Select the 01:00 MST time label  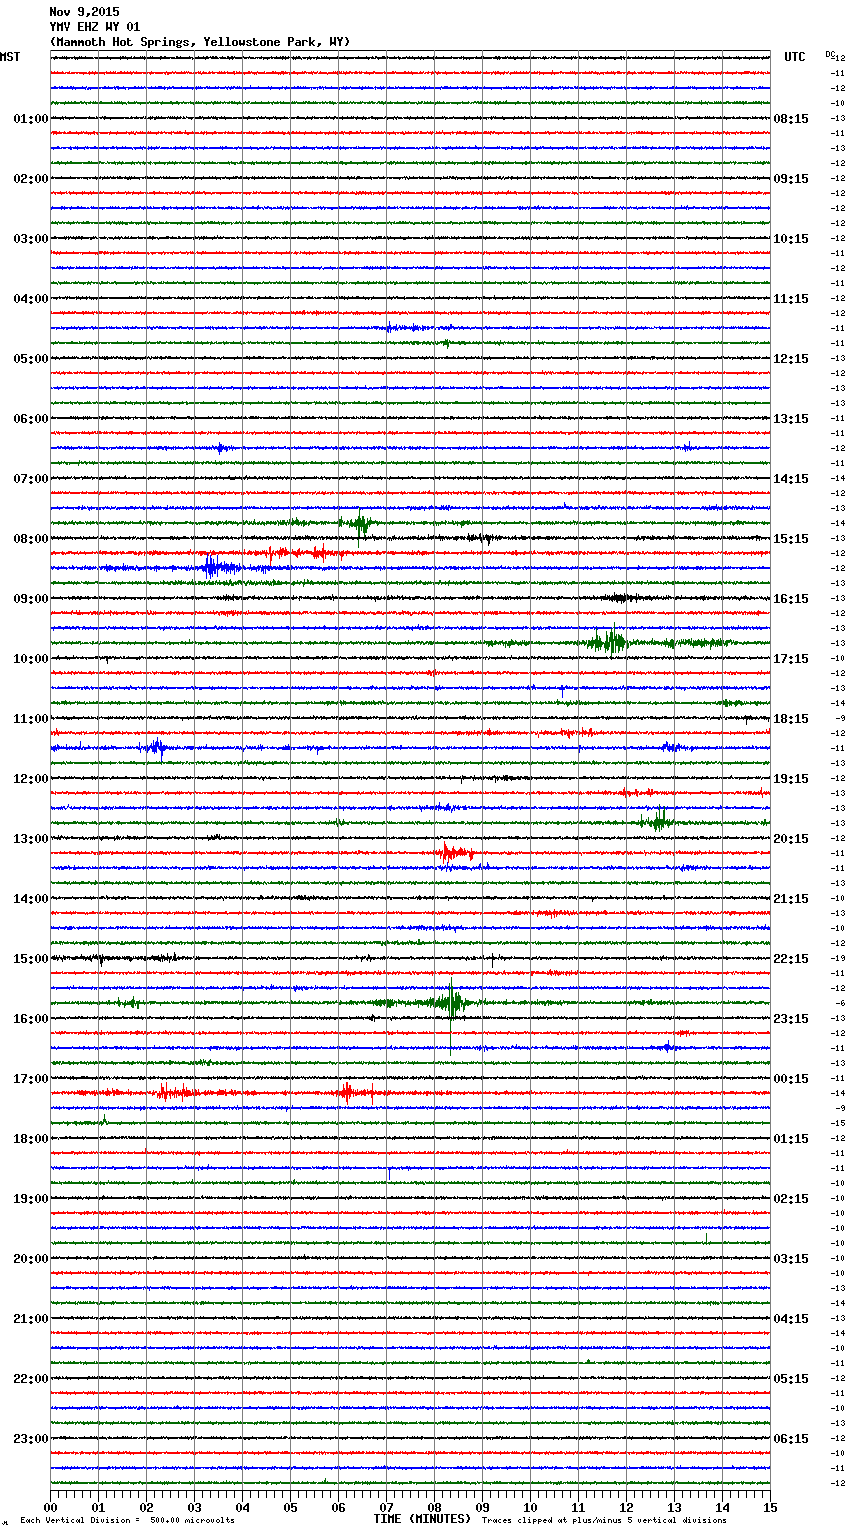coord(31,119)
